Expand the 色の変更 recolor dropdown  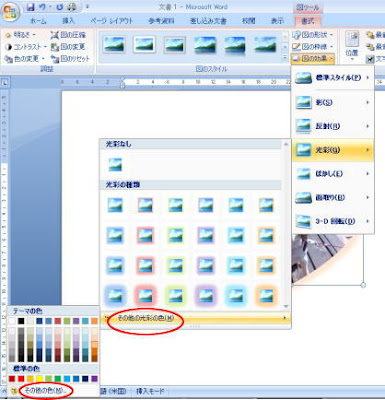(x=25, y=59)
